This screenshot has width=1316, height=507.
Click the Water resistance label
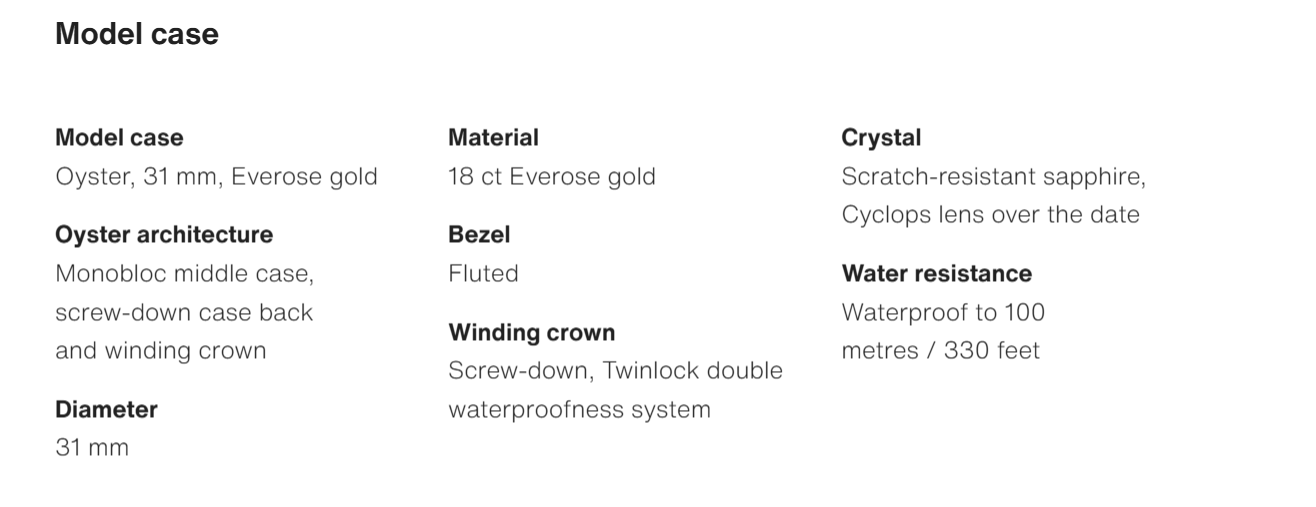point(936,273)
